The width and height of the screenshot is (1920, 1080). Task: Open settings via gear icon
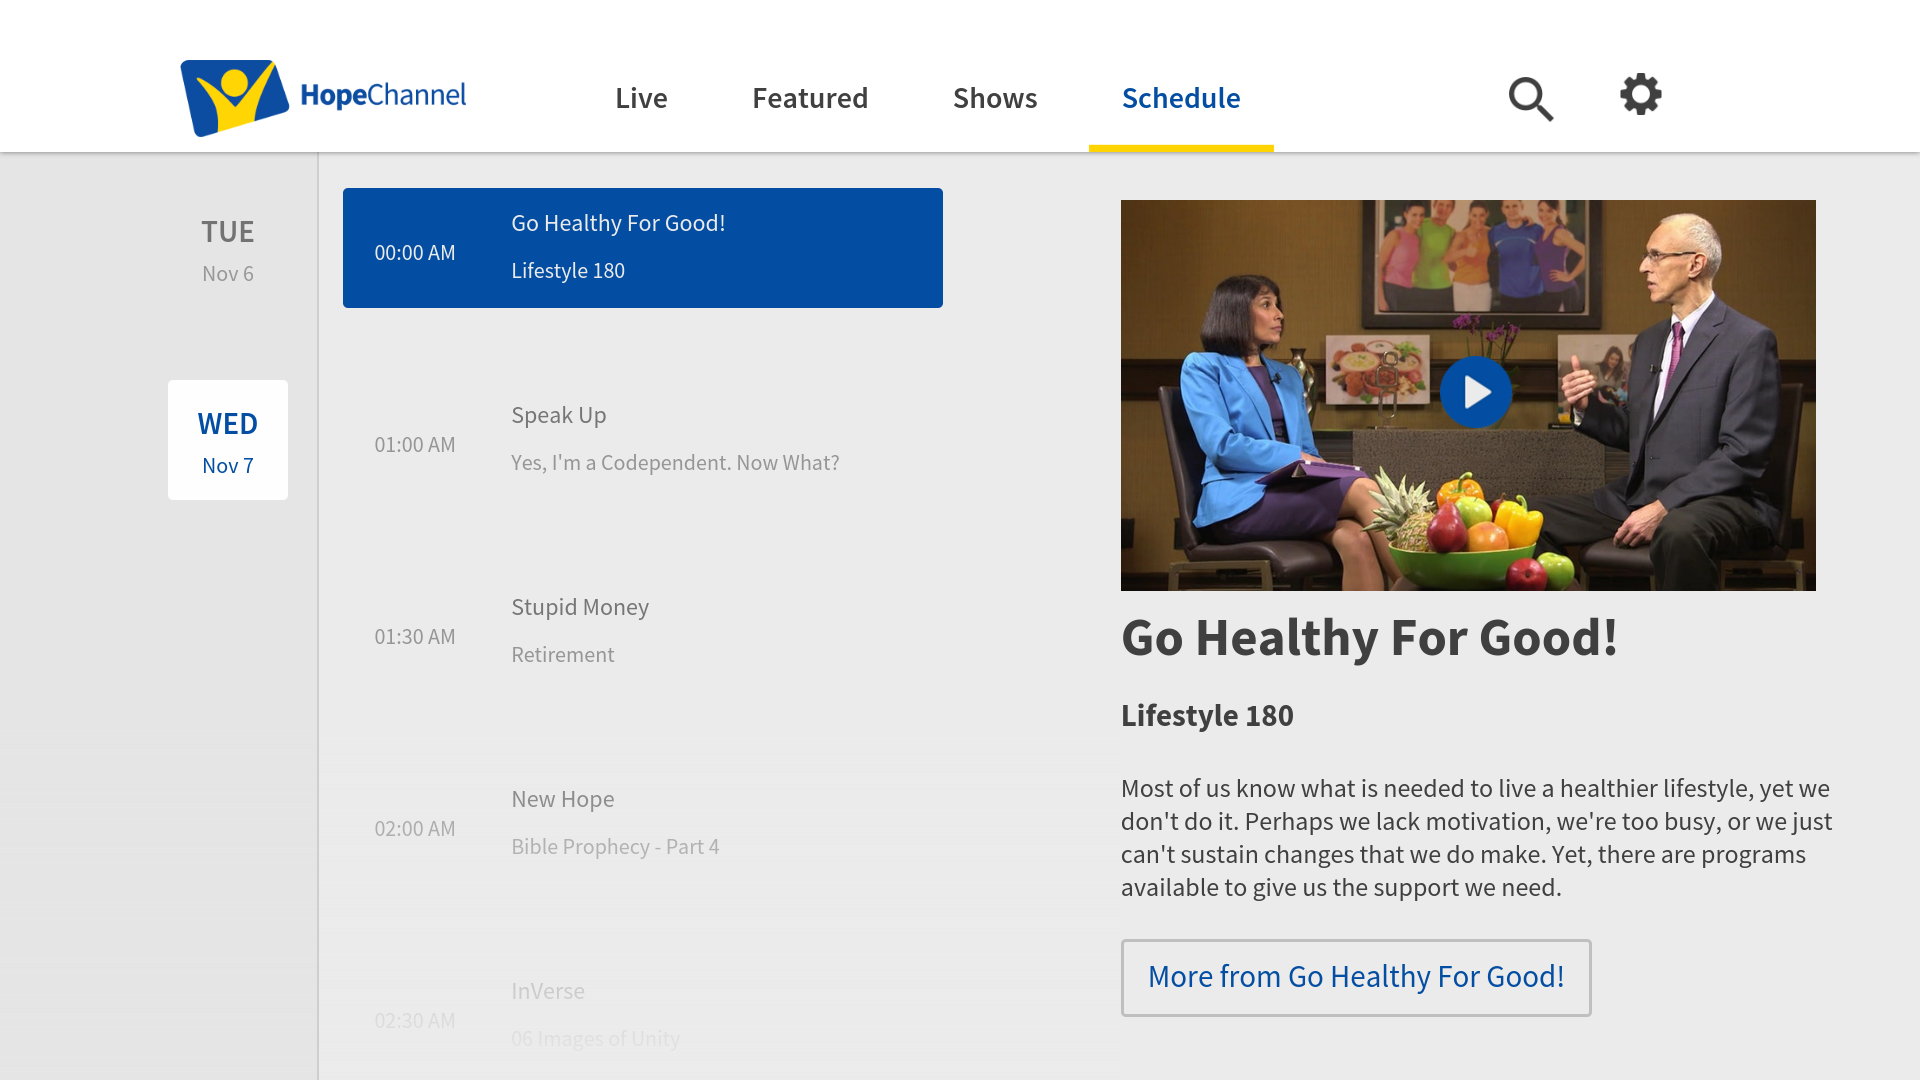click(1640, 95)
